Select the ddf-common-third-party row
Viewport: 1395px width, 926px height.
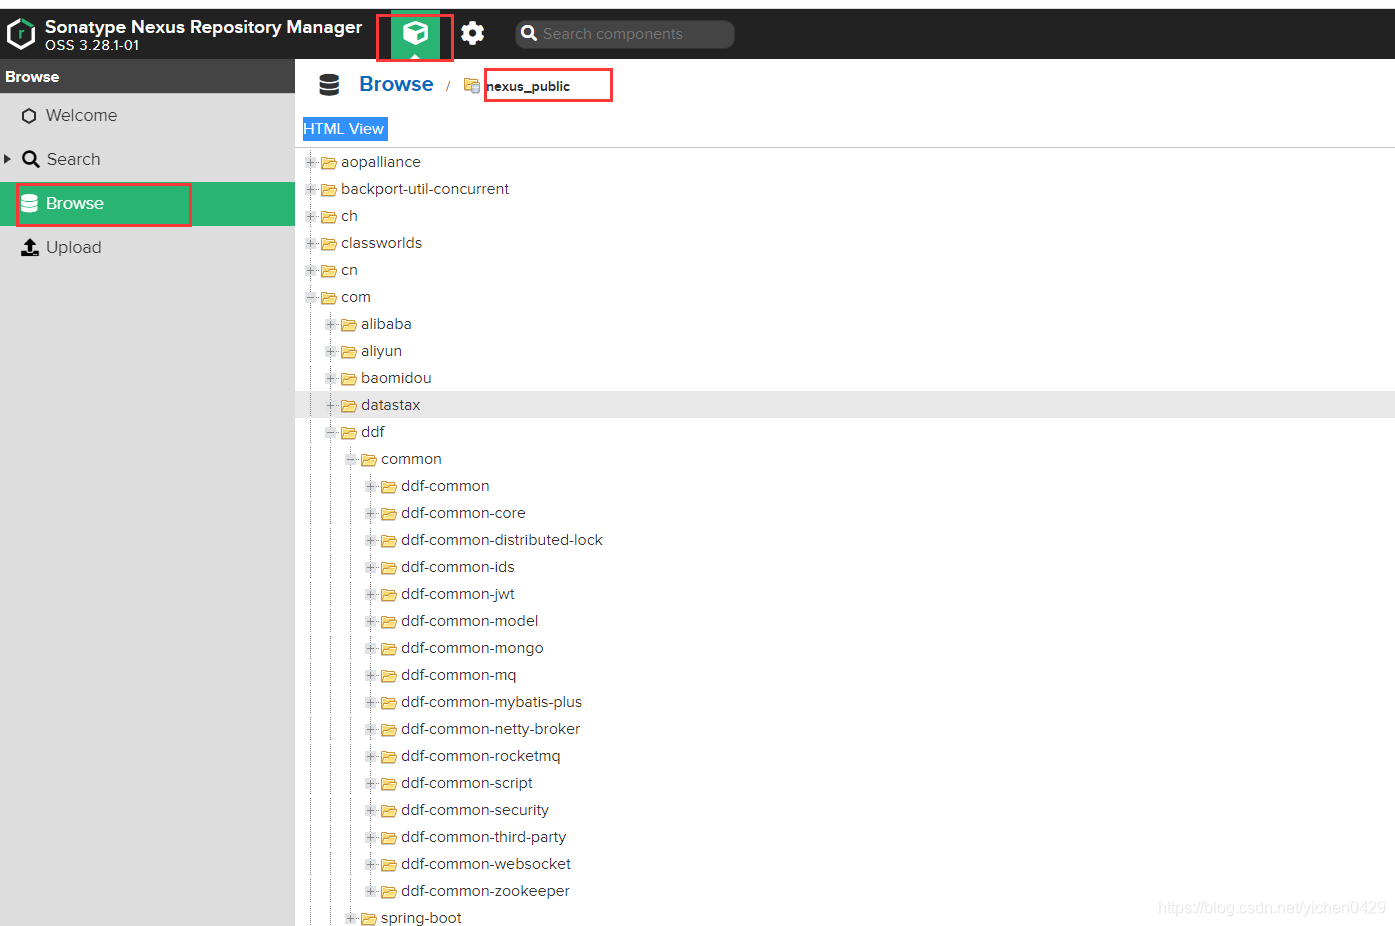[845, 837]
